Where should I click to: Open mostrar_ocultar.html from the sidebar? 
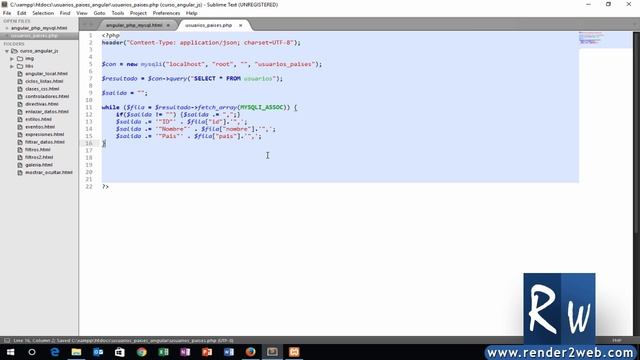(49, 172)
